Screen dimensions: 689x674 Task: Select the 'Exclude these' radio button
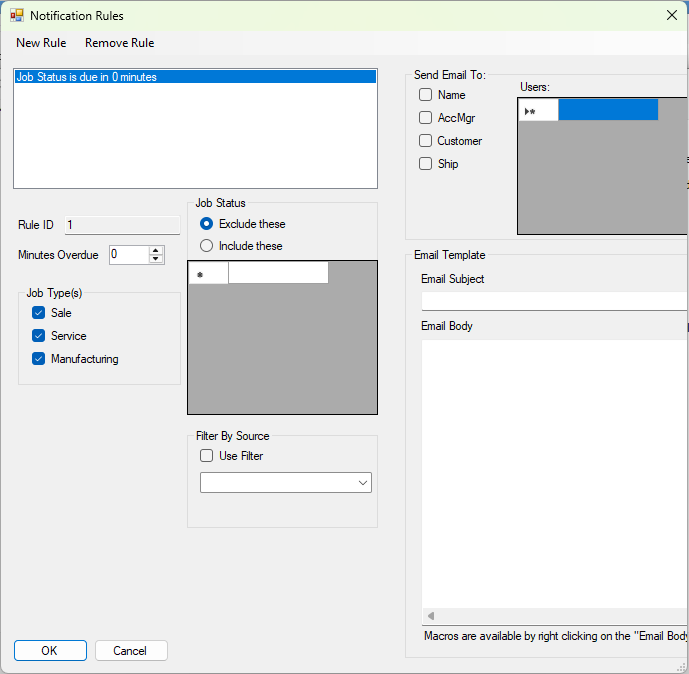pos(207,224)
